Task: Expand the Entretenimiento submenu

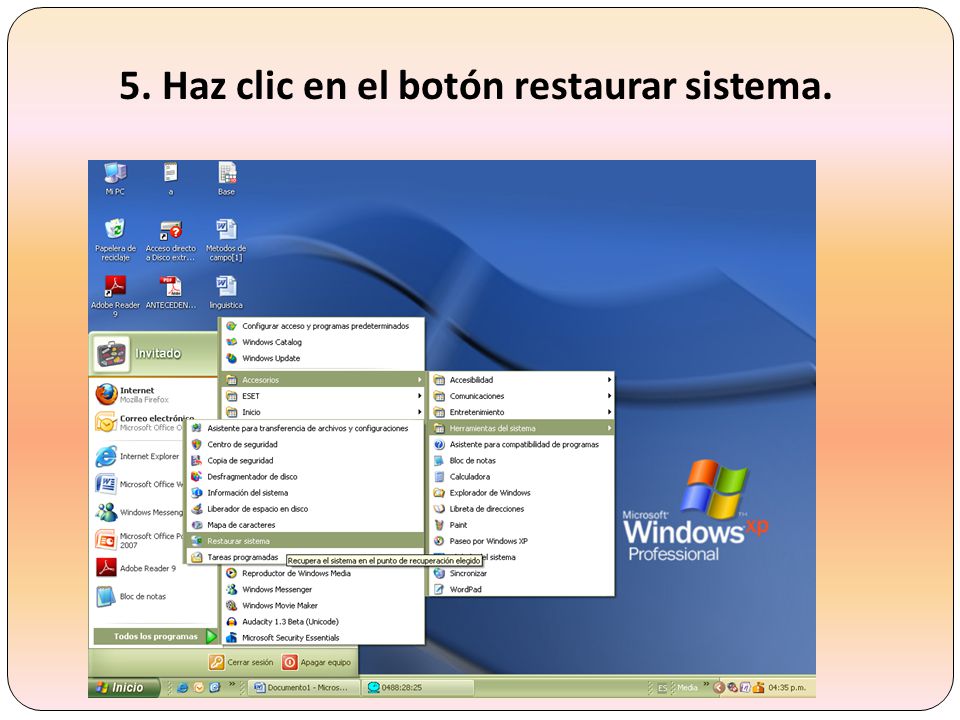Action: click(520, 412)
